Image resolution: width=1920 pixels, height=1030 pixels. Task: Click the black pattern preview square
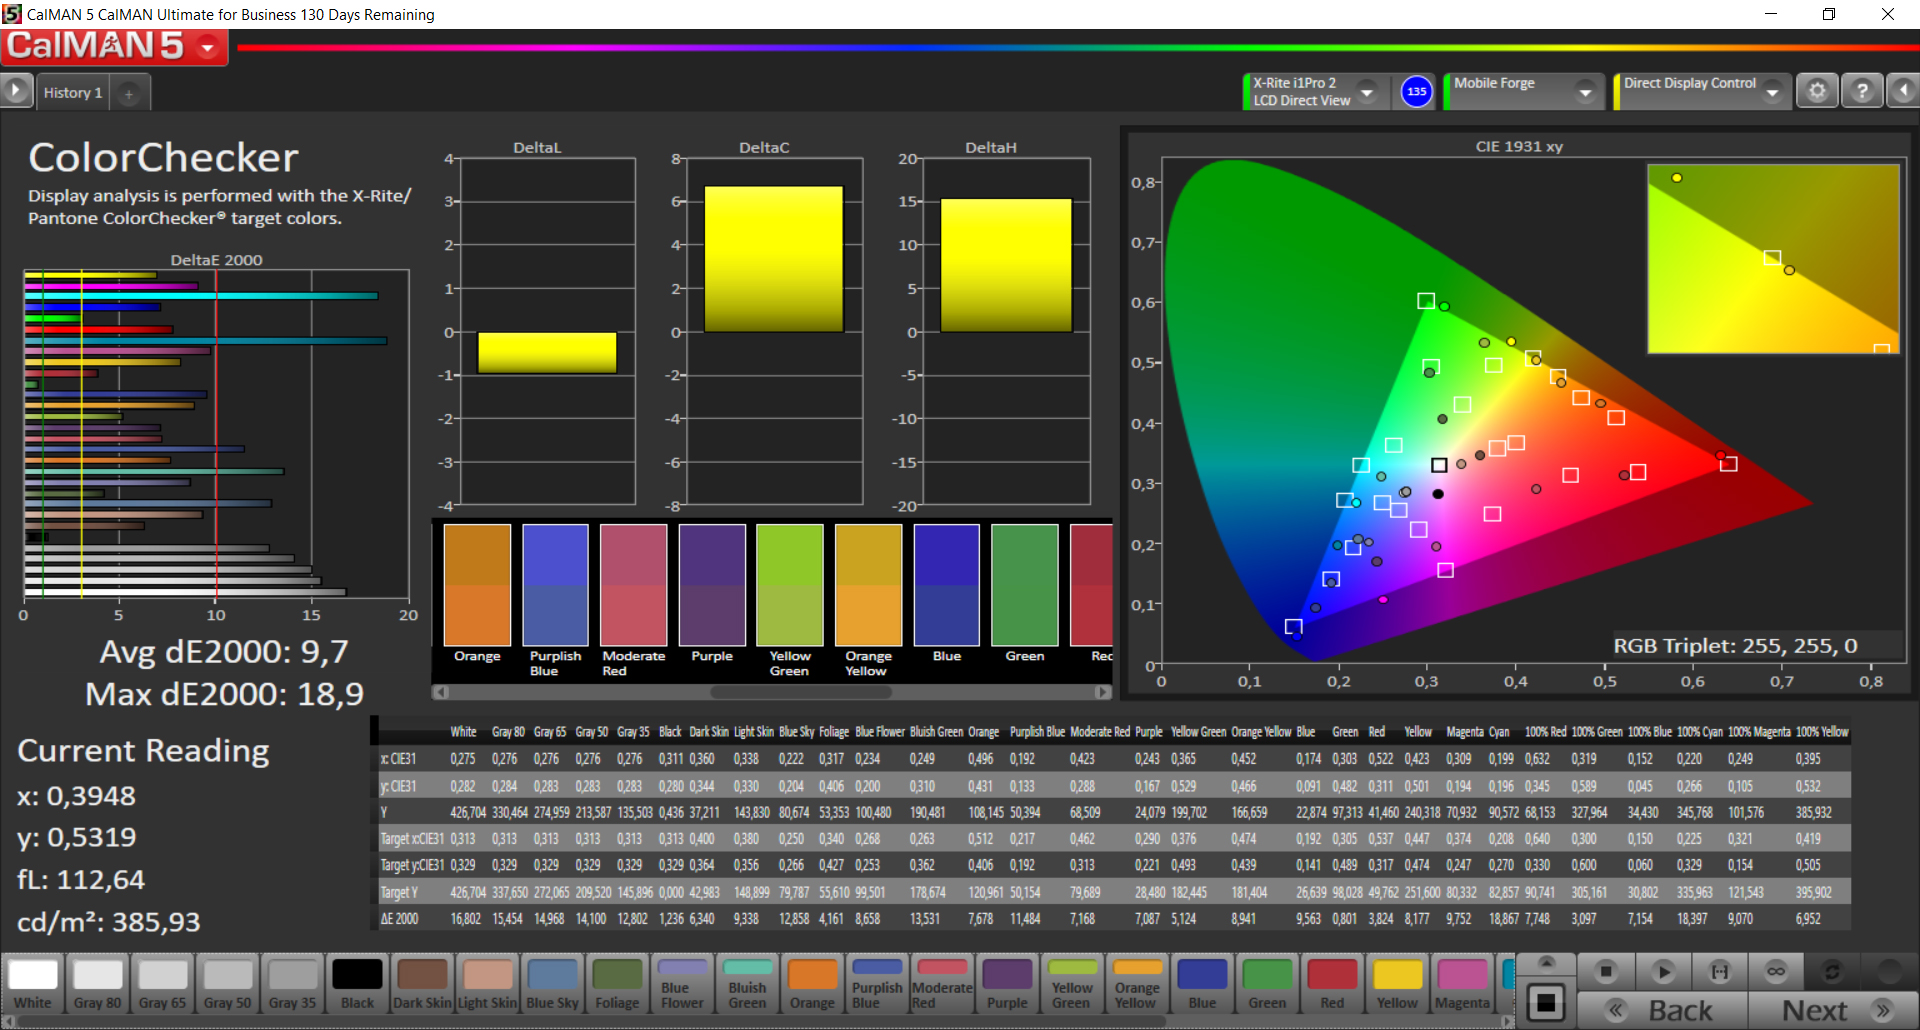(x=1546, y=1003)
